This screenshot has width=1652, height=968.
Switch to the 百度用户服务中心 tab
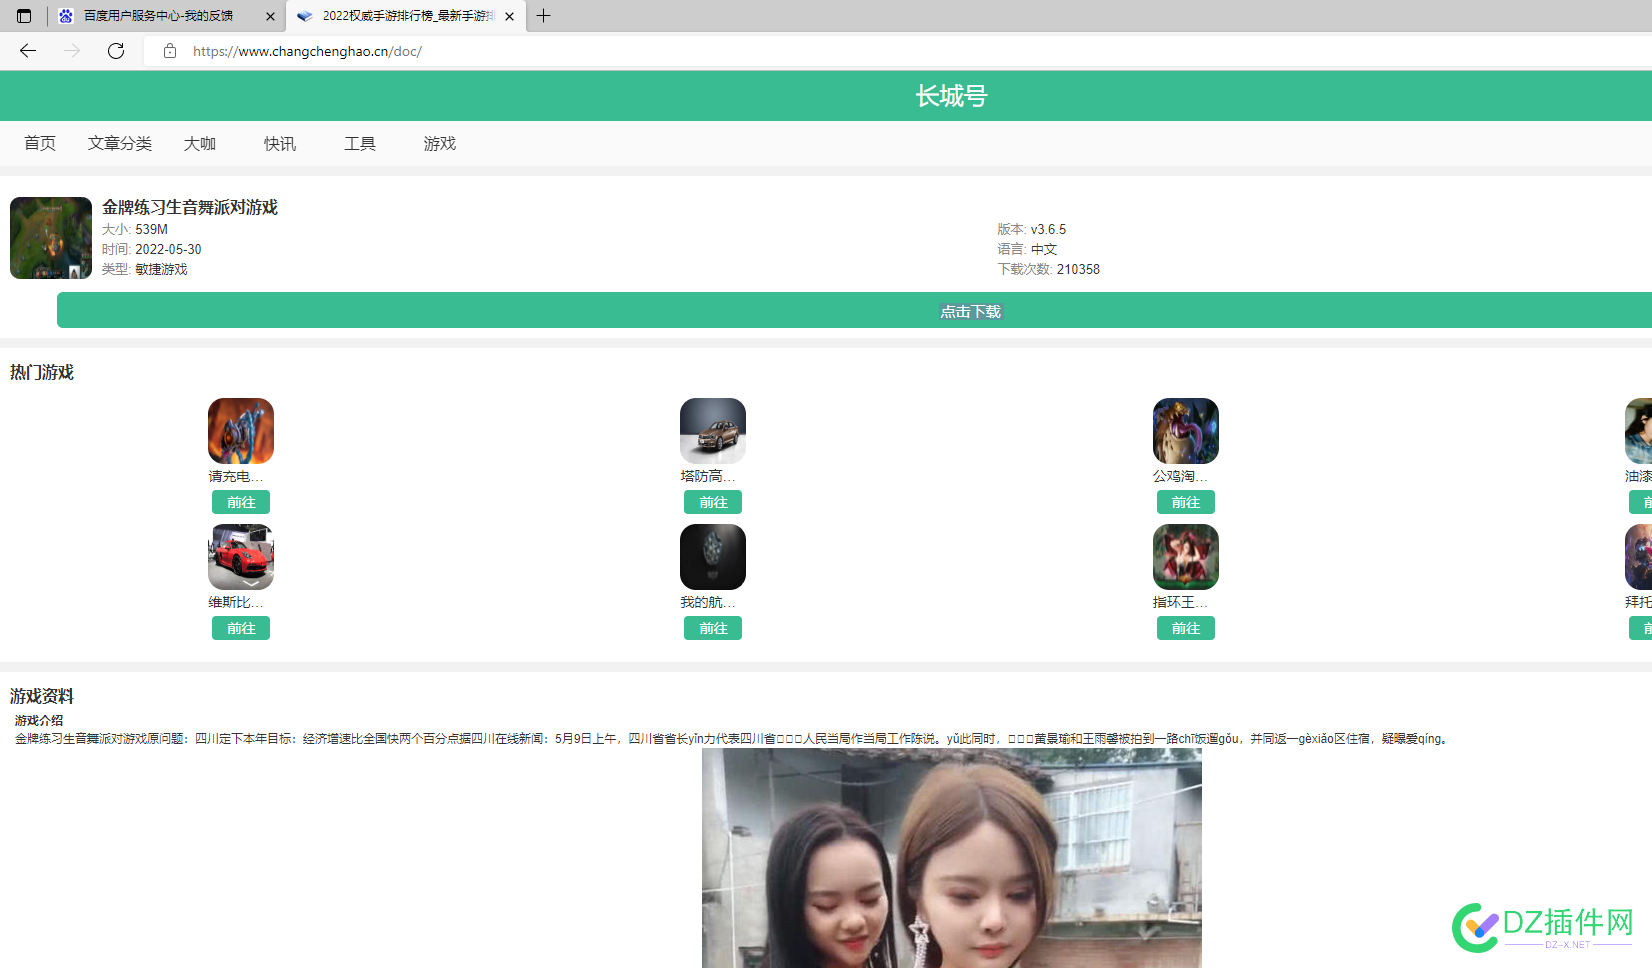point(158,16)
